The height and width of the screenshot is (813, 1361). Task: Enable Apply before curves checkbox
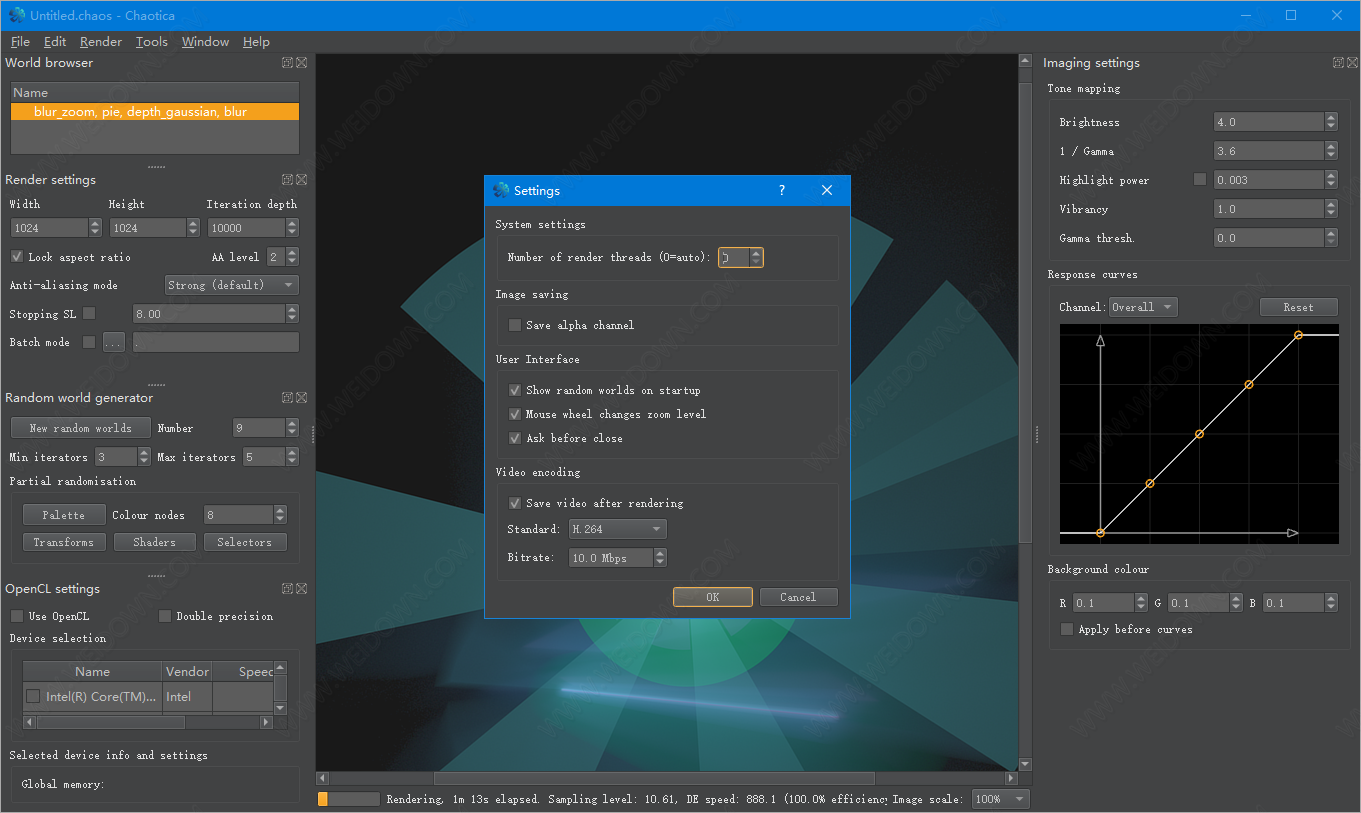pyautogui.click(x=1067, y=629)
